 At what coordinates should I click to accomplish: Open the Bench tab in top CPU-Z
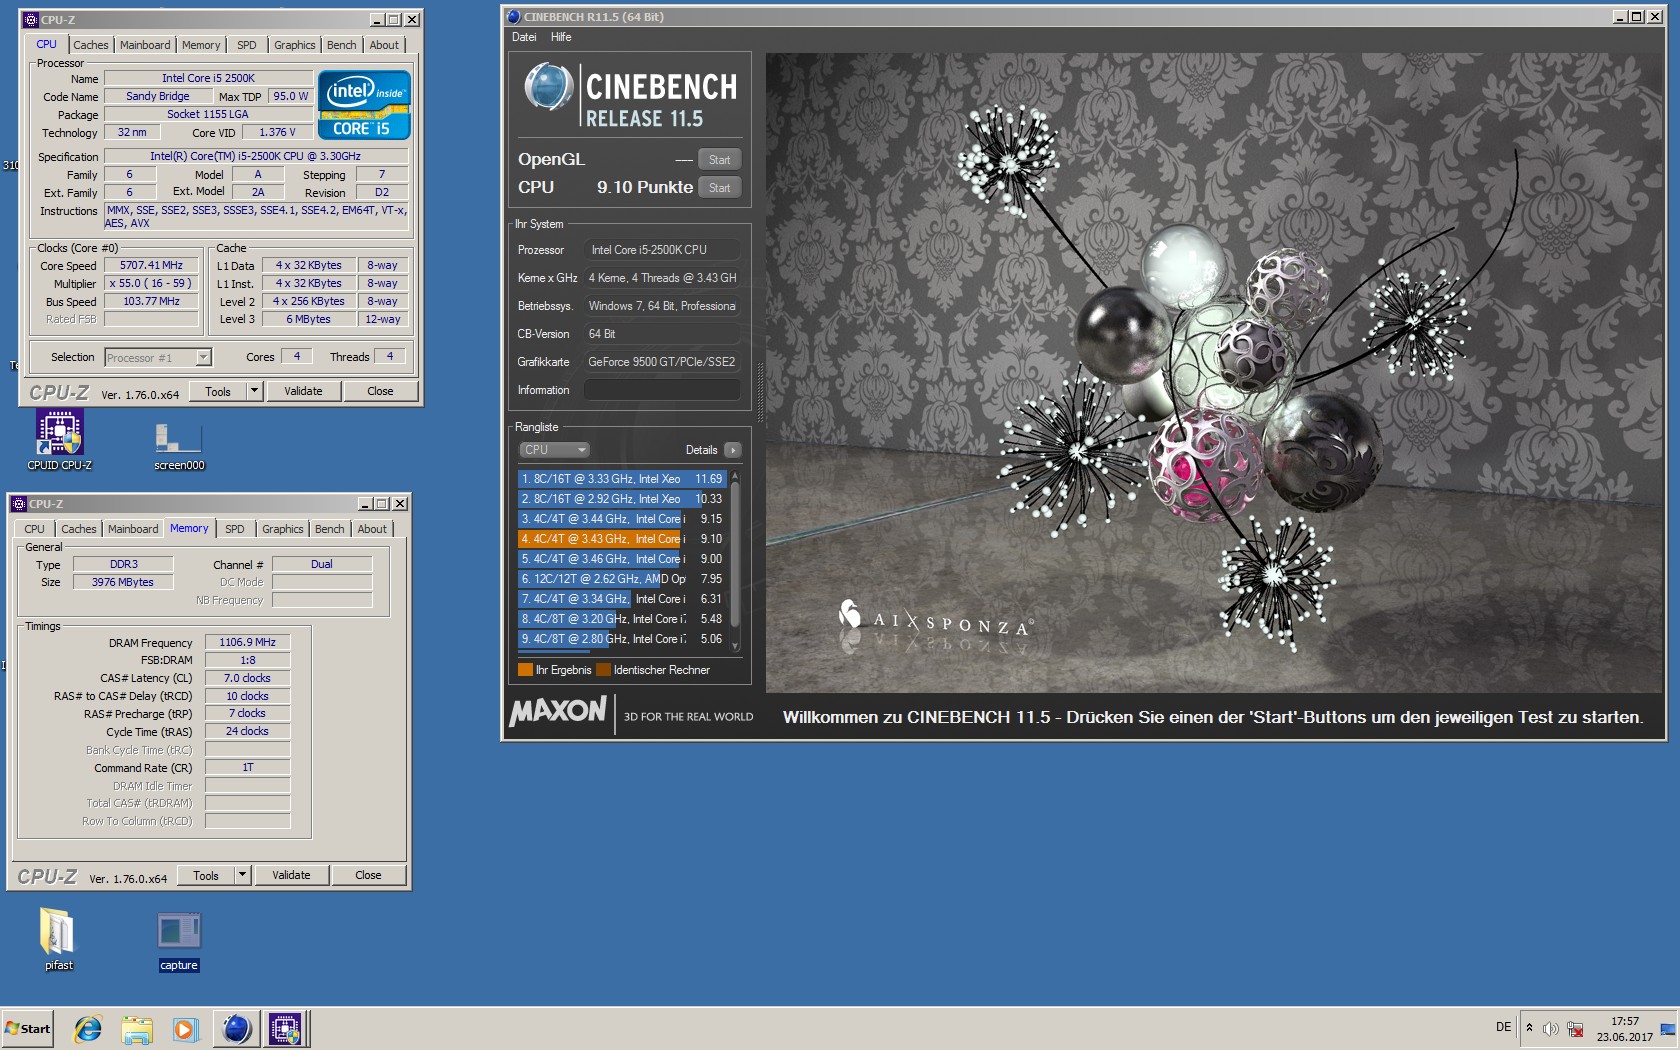pyautogui.click(x=341, y=45)
